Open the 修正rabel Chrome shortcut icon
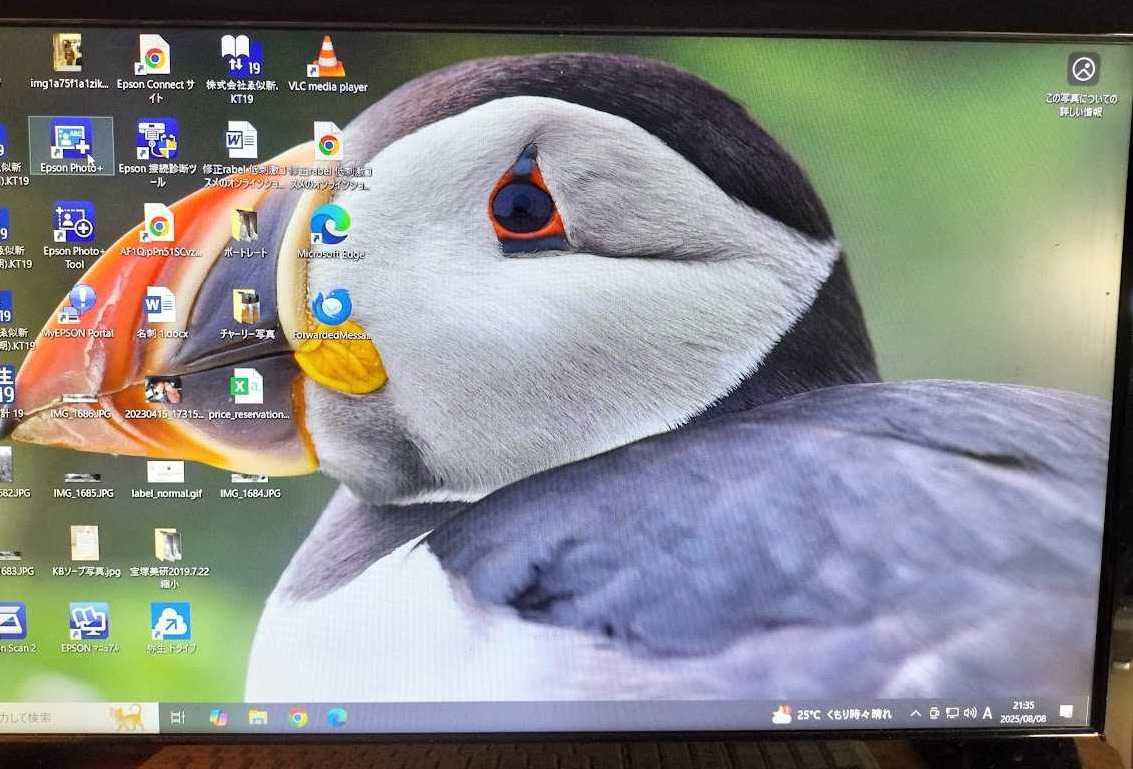 (x=328, y=140)
